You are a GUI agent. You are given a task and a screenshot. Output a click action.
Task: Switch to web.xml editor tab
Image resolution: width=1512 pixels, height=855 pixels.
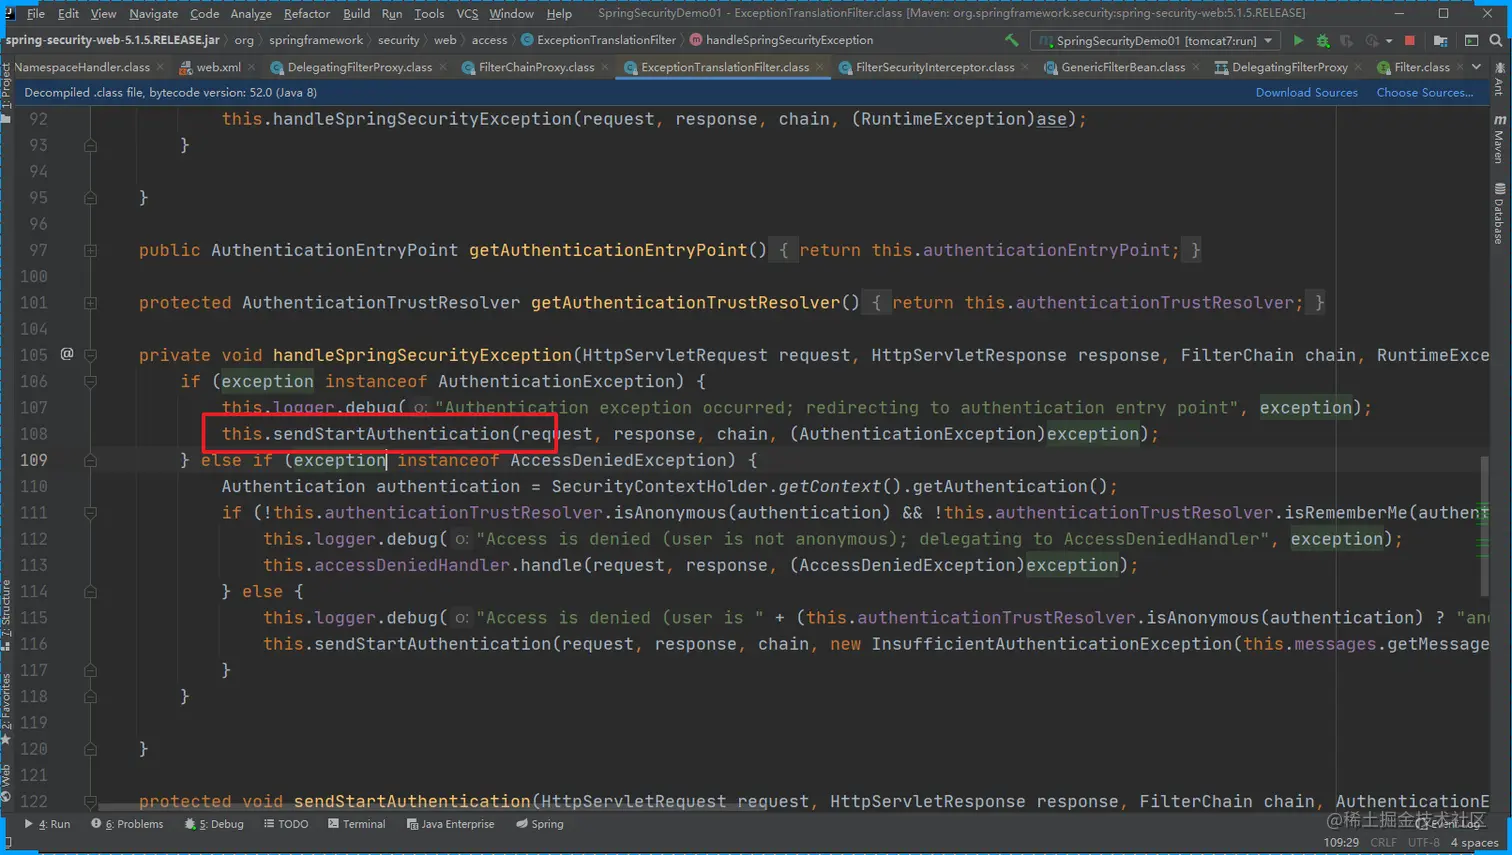217,67
